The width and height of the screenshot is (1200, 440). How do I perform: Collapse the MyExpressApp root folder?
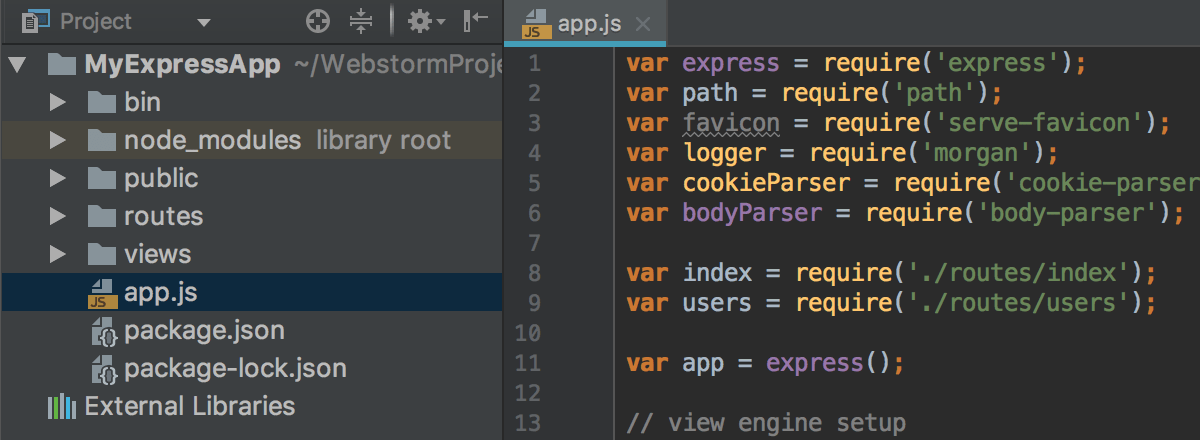[x=19, y=66]
